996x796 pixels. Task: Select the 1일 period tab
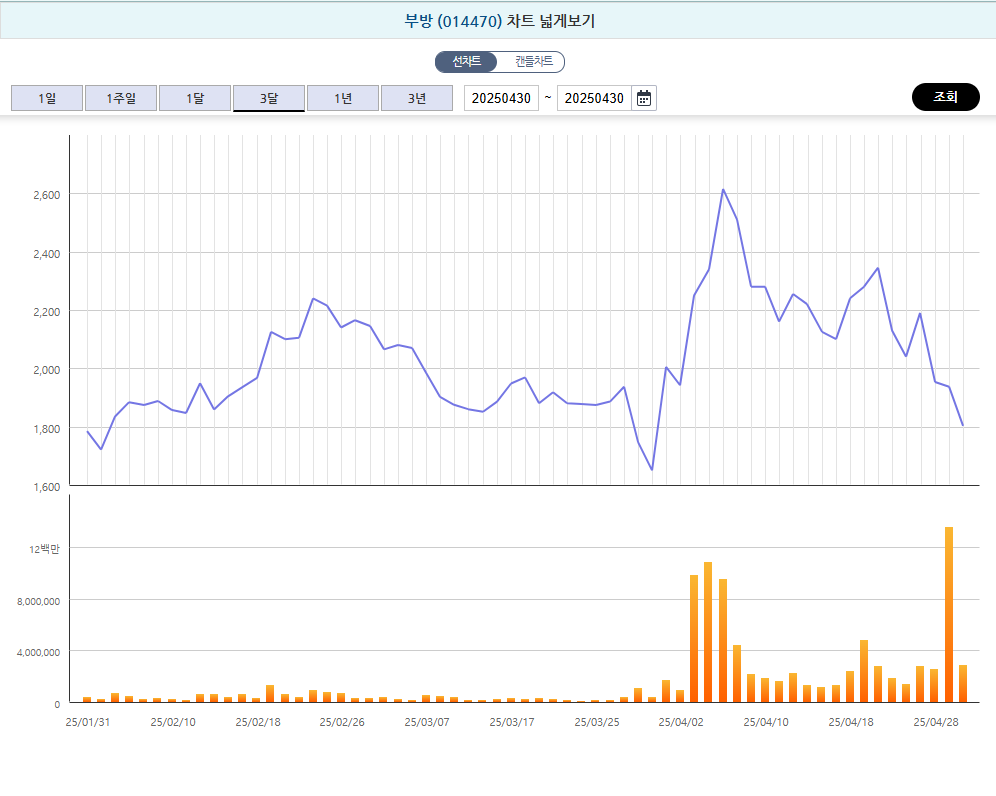(47, 98)
